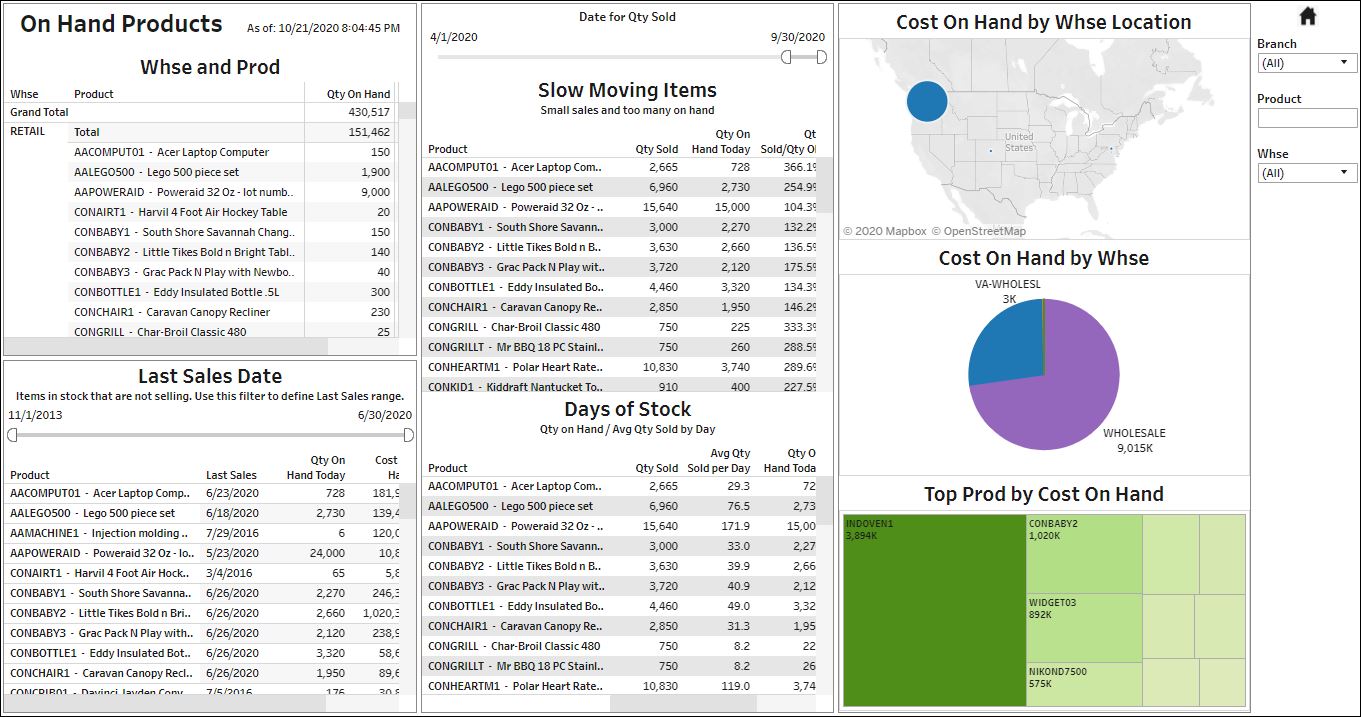Click the INDOVEN1 treemap tile

point(934,610)
